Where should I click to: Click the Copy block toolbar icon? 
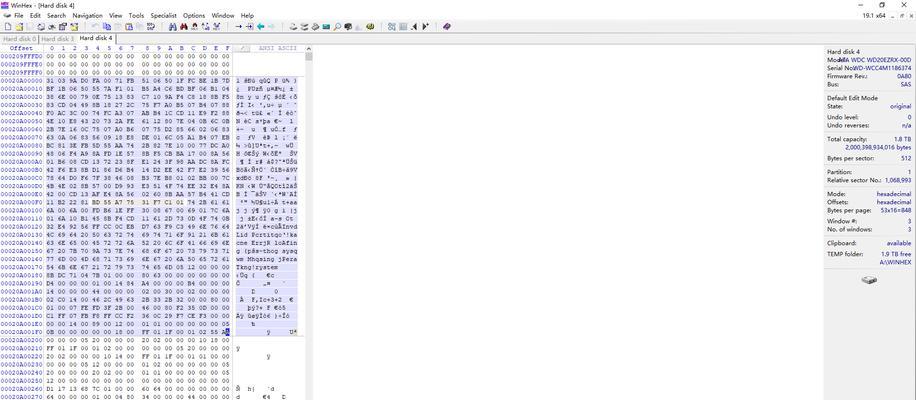coord(107,26)
